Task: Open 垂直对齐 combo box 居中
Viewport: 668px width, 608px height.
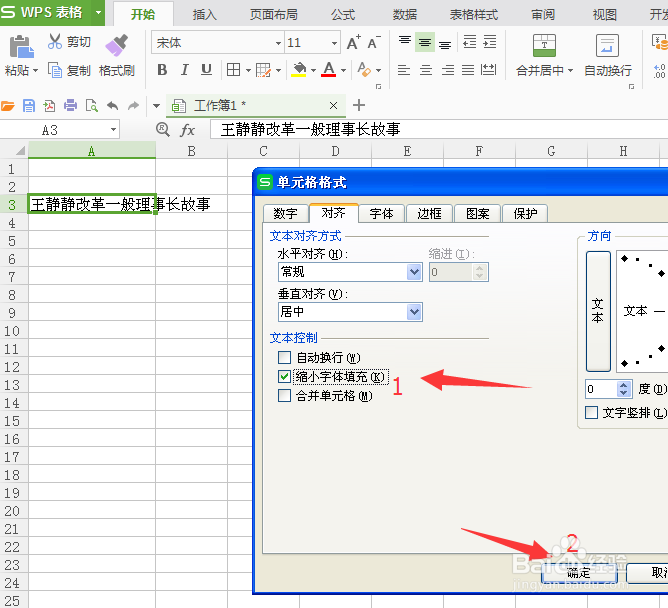Action: (350, 312)
